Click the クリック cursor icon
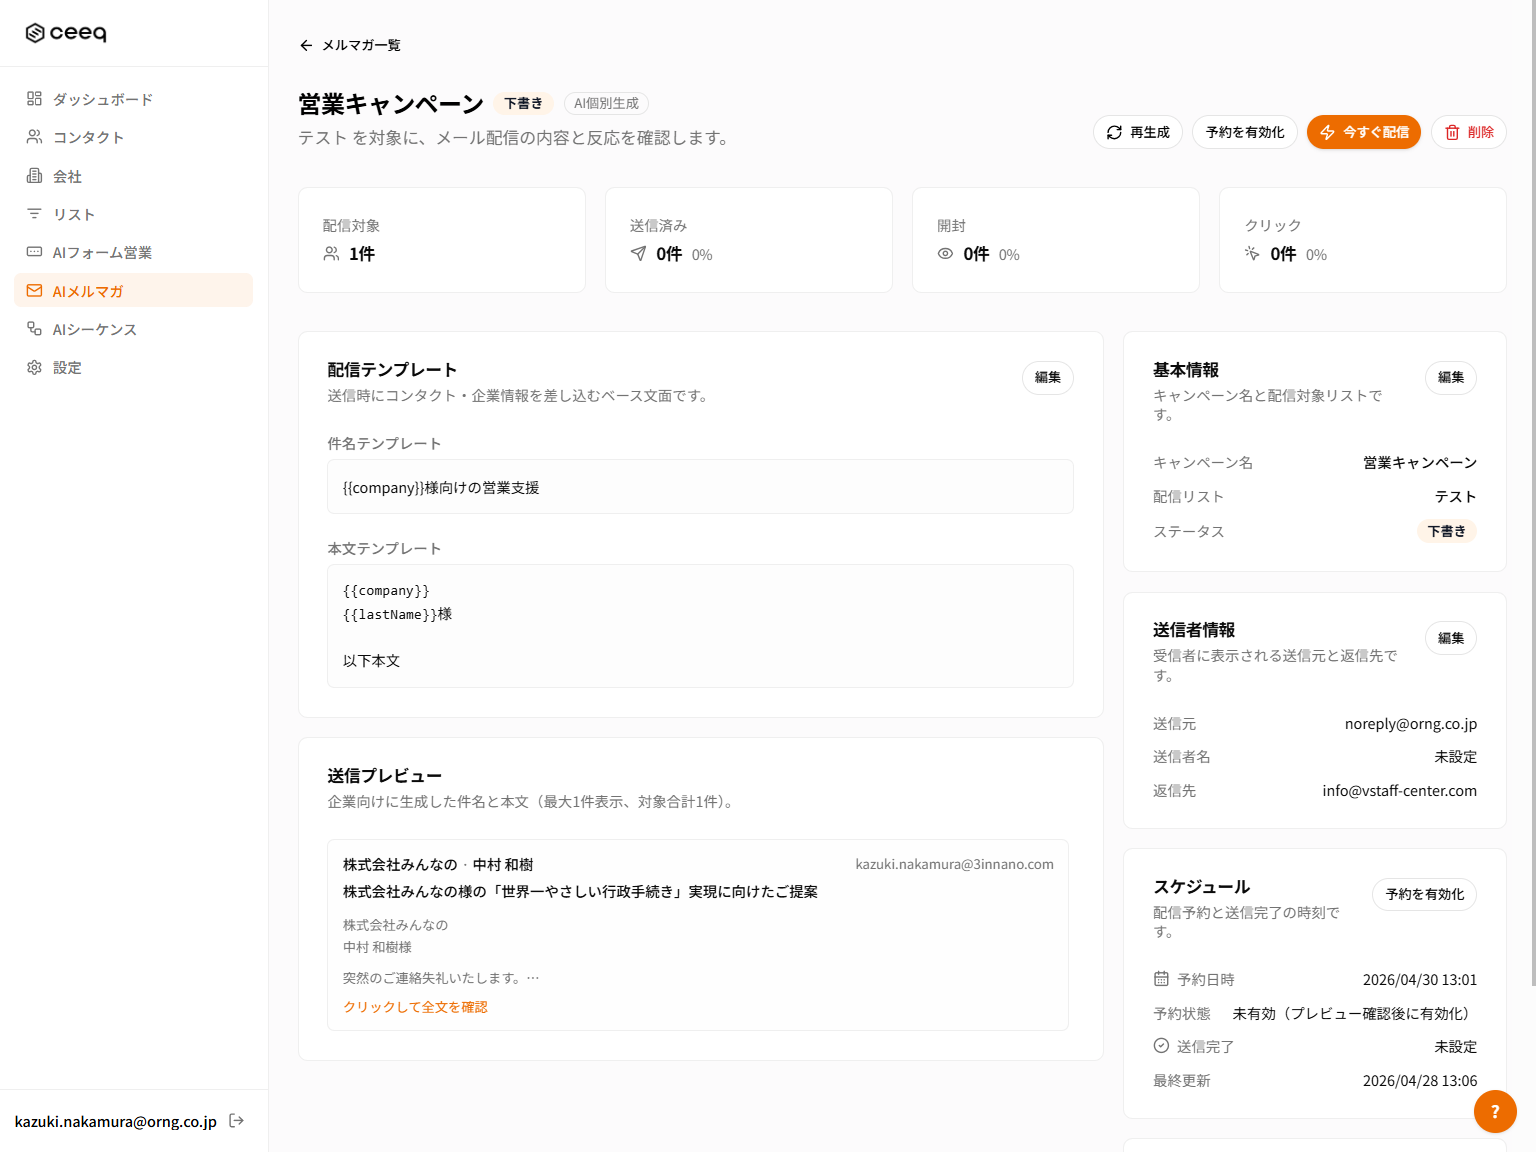This screenshot has height=1152, width=1536. click(x=1252, y=254)
